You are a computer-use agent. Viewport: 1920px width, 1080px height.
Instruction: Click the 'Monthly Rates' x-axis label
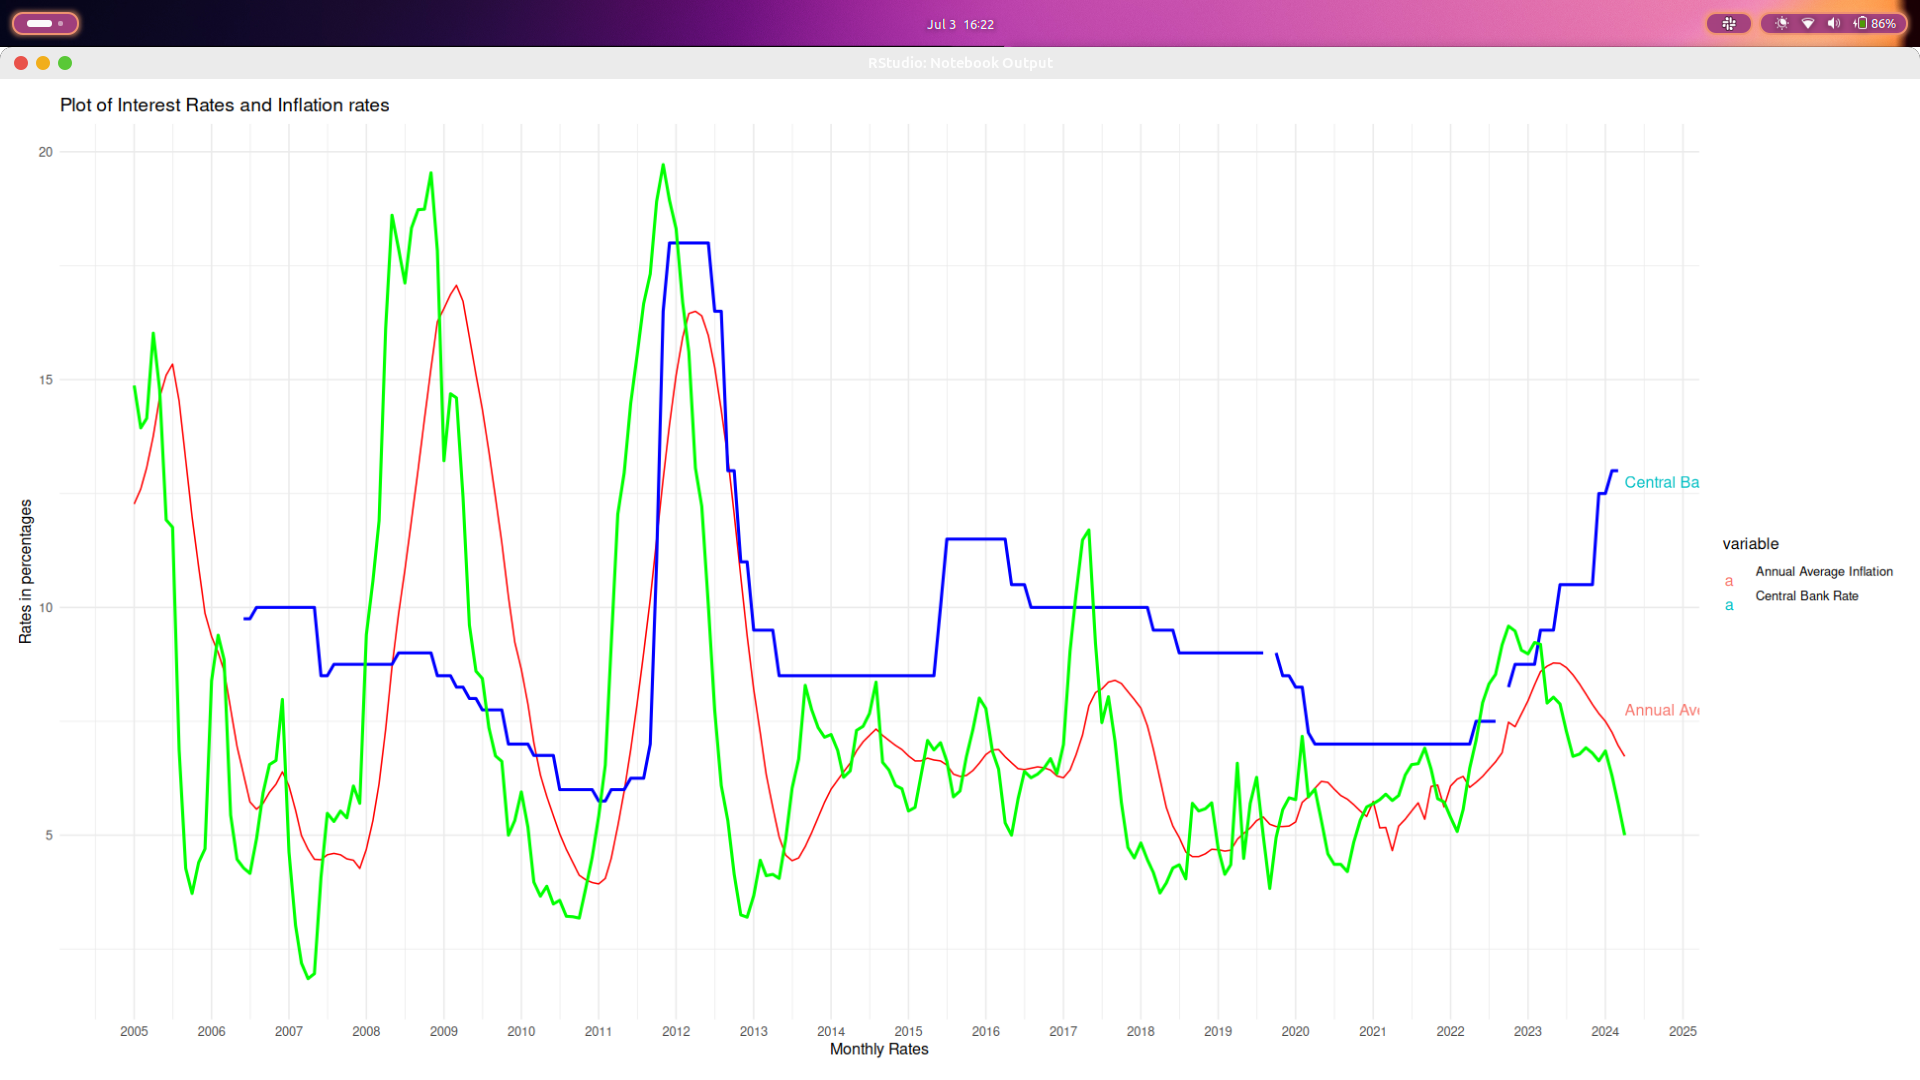click(x=879, y=1049)
